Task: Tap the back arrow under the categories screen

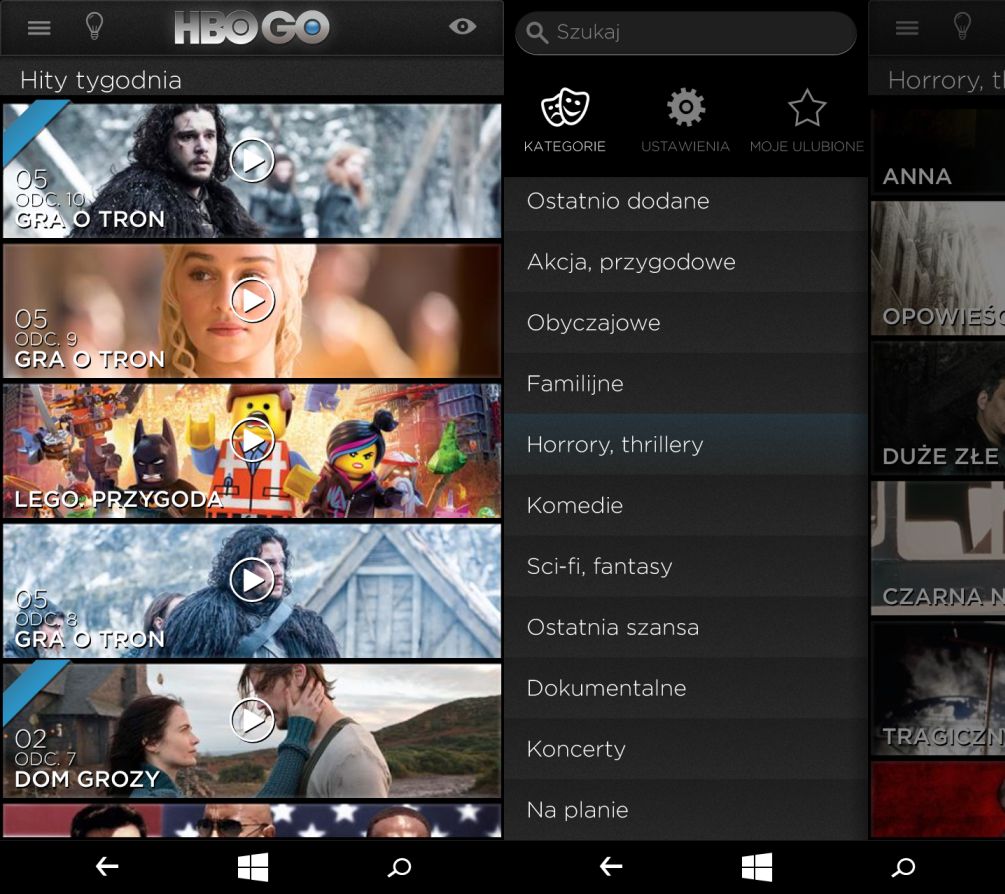Action: click(610, 867)
